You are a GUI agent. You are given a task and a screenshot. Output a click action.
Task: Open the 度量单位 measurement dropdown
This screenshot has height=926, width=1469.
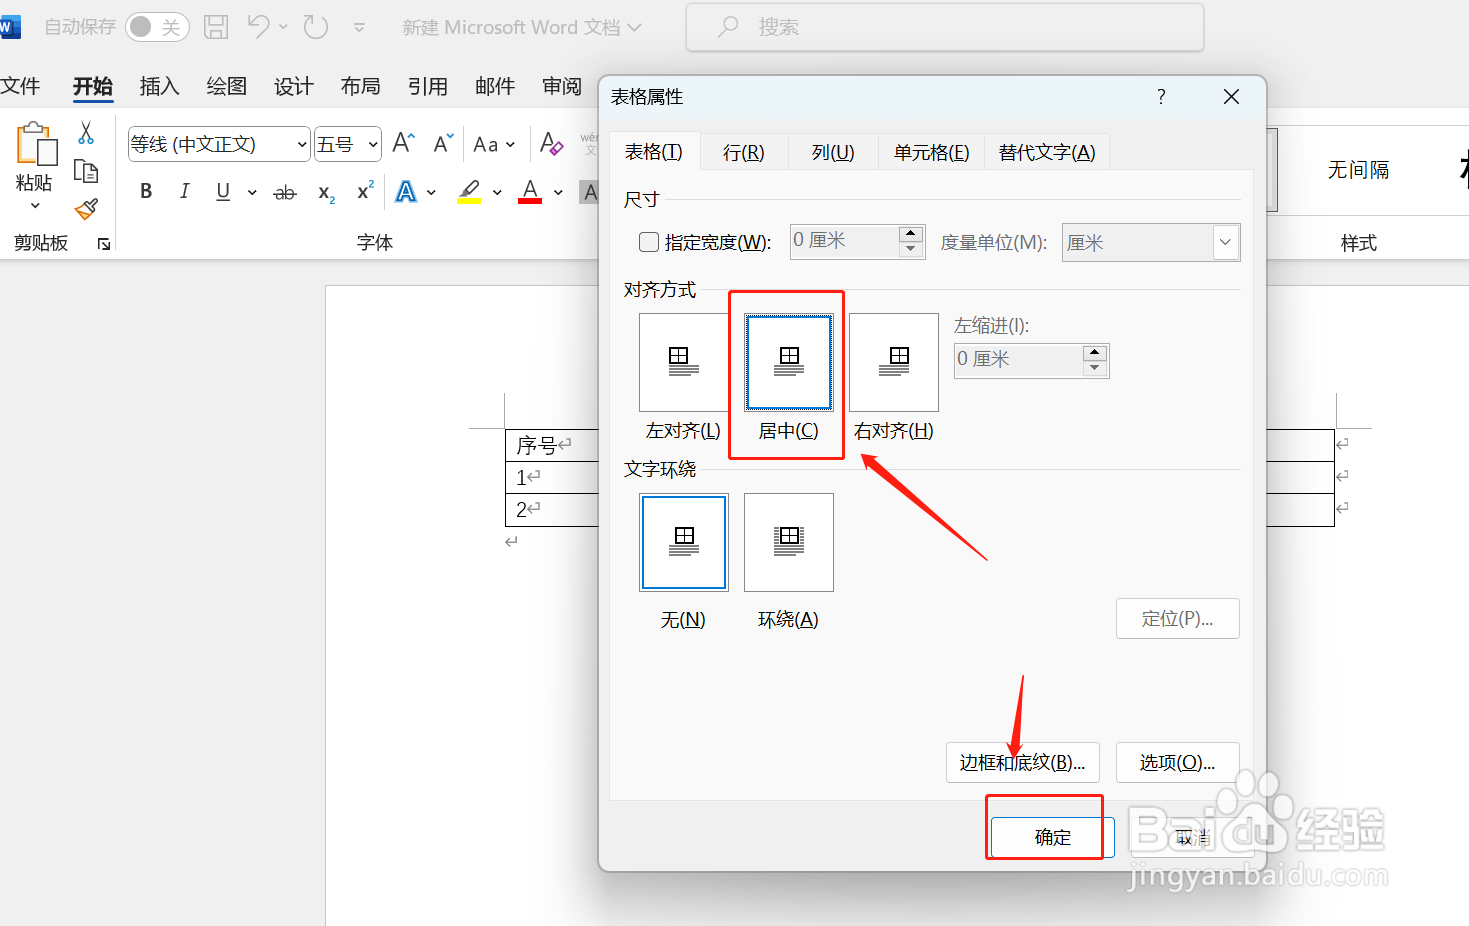coord(1225,242)
